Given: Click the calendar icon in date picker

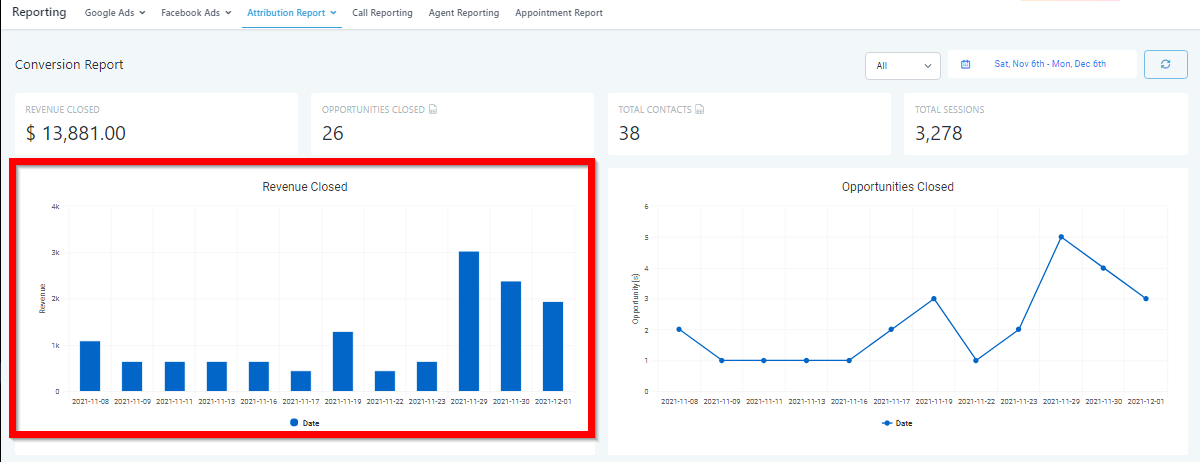Looking at the screenshot, I should click(x=966, y=64).
